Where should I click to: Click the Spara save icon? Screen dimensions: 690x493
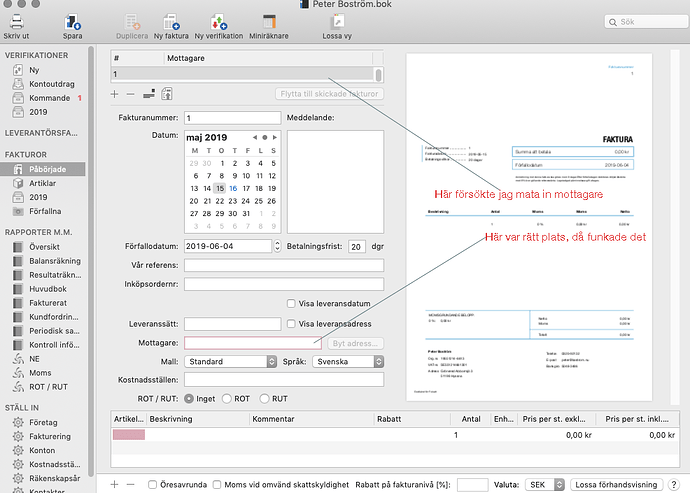coord(72,22)
